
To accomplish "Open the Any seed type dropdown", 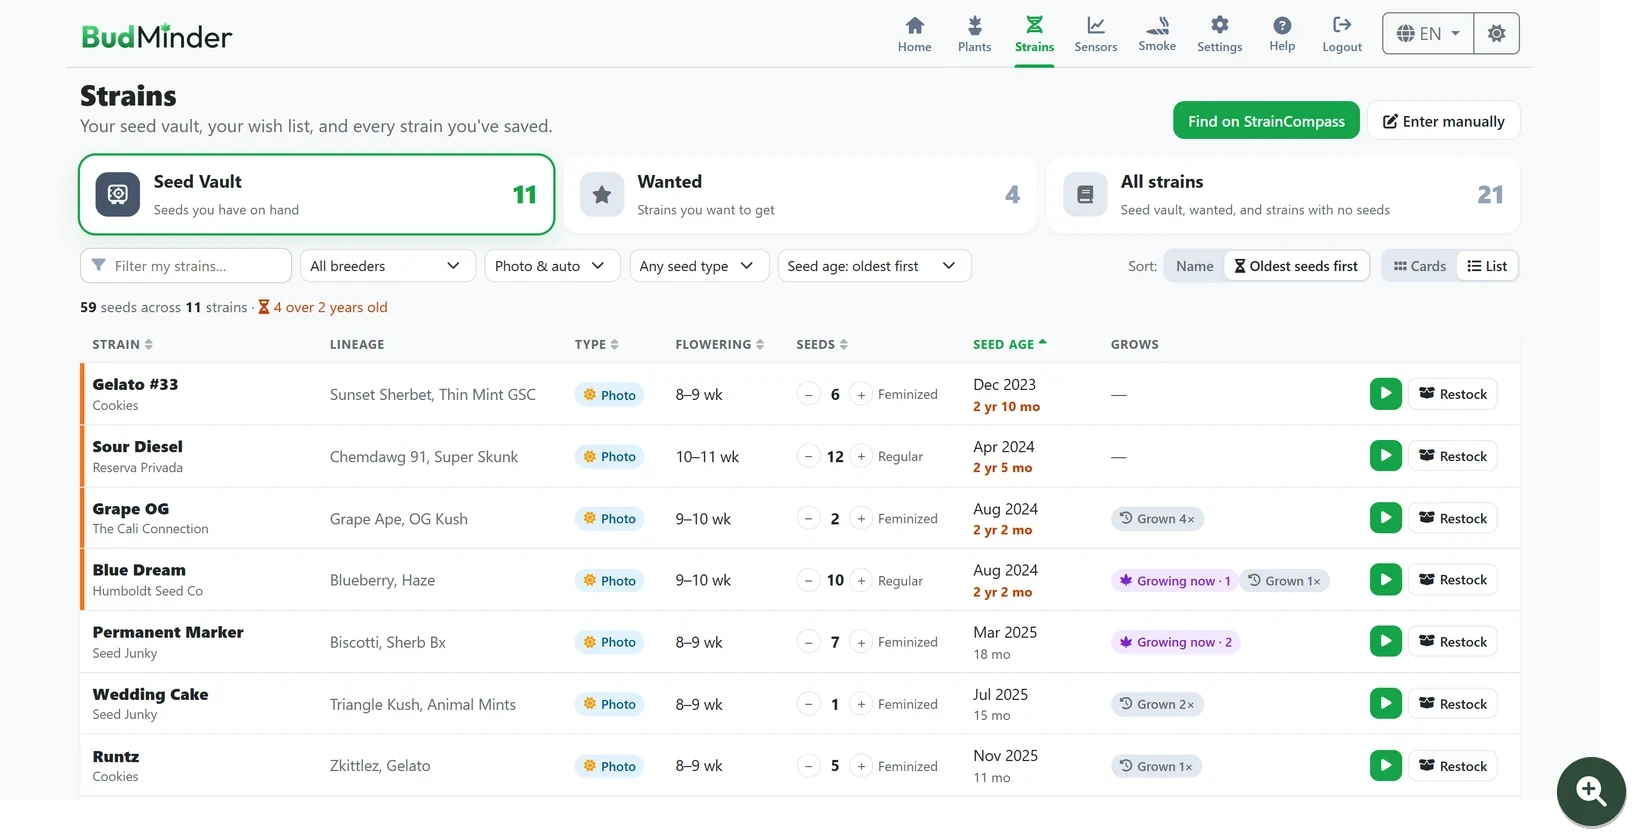I will click(x=698, y=266).
